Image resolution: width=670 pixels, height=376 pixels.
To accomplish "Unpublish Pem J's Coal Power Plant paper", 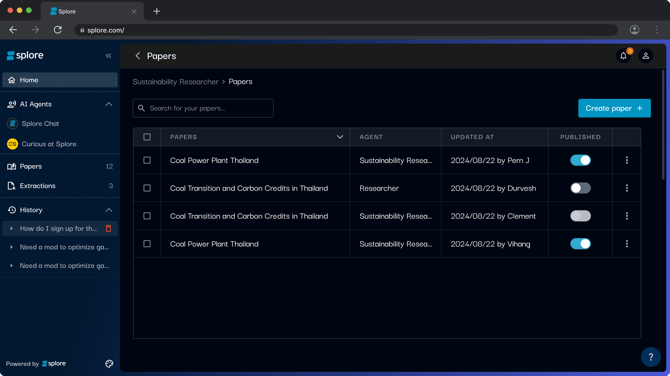I will (x=580, y=160).
